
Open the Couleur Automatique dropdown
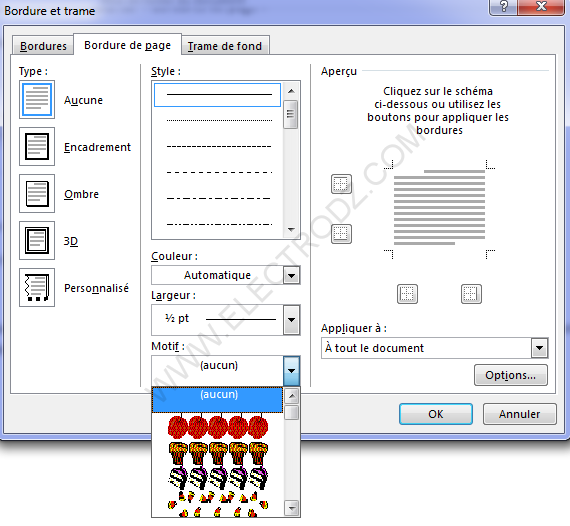[291, 276]
